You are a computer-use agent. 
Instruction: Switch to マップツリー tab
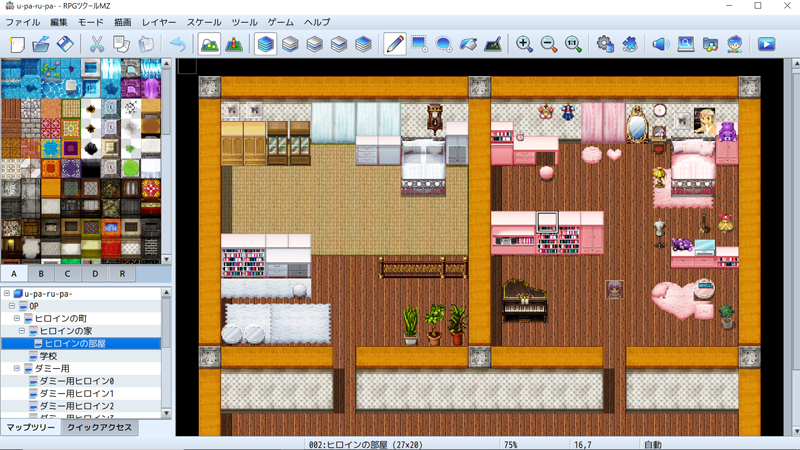coord(31,428)
